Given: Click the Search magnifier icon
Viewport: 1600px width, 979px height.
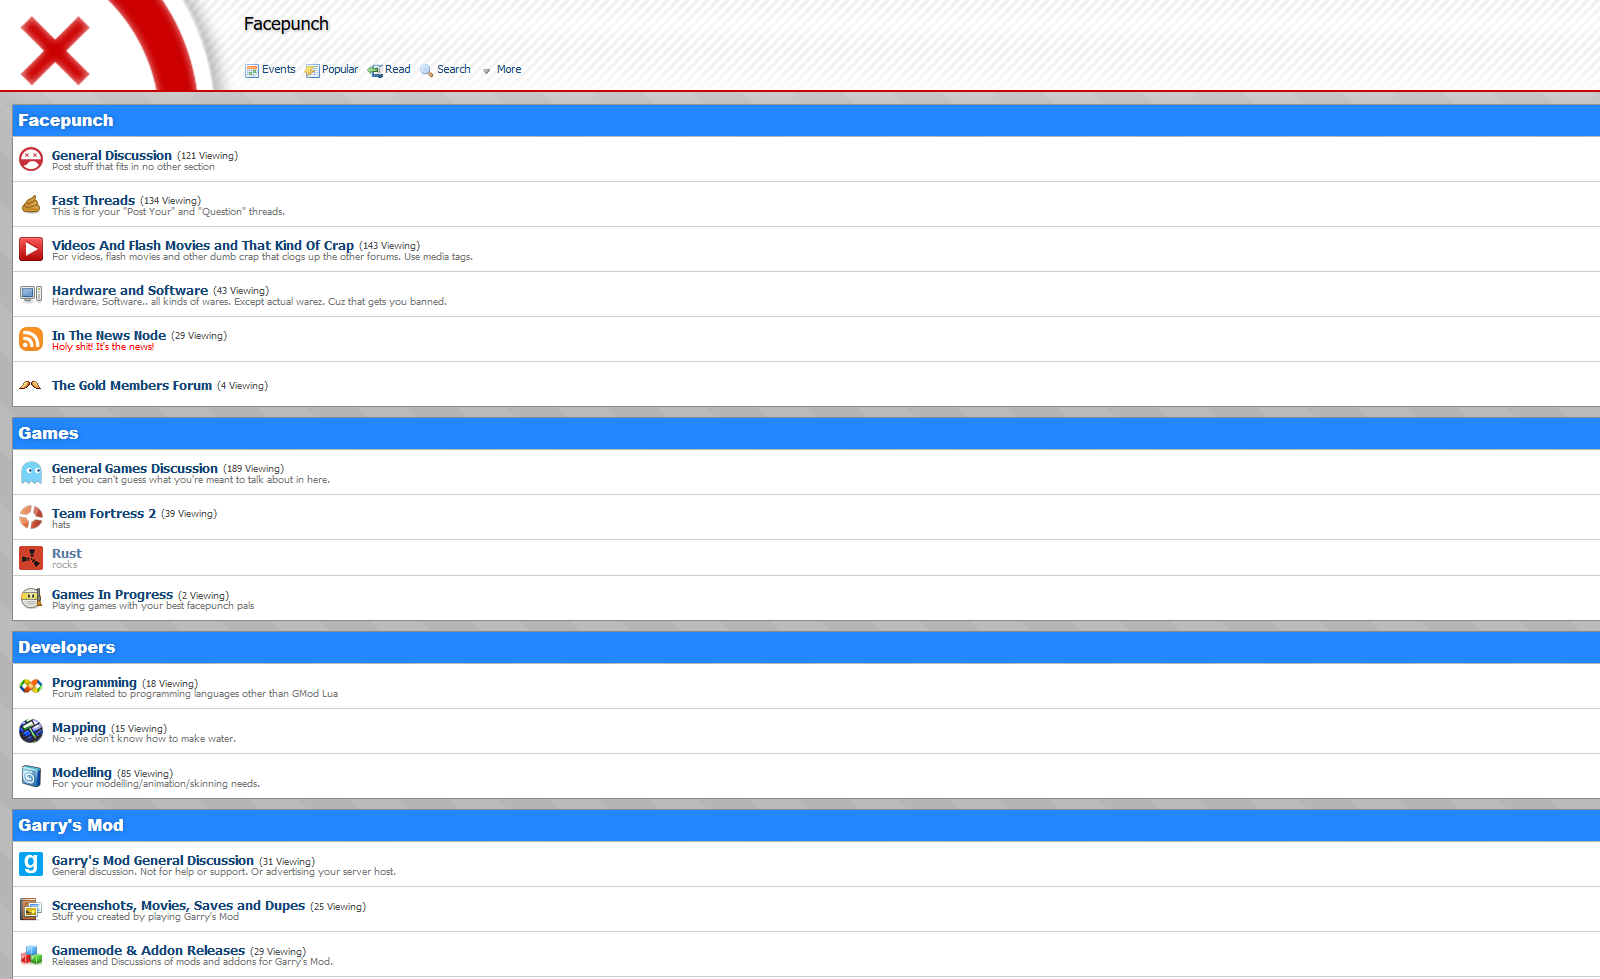Looking at the screenshot, I should coord(427,70).
